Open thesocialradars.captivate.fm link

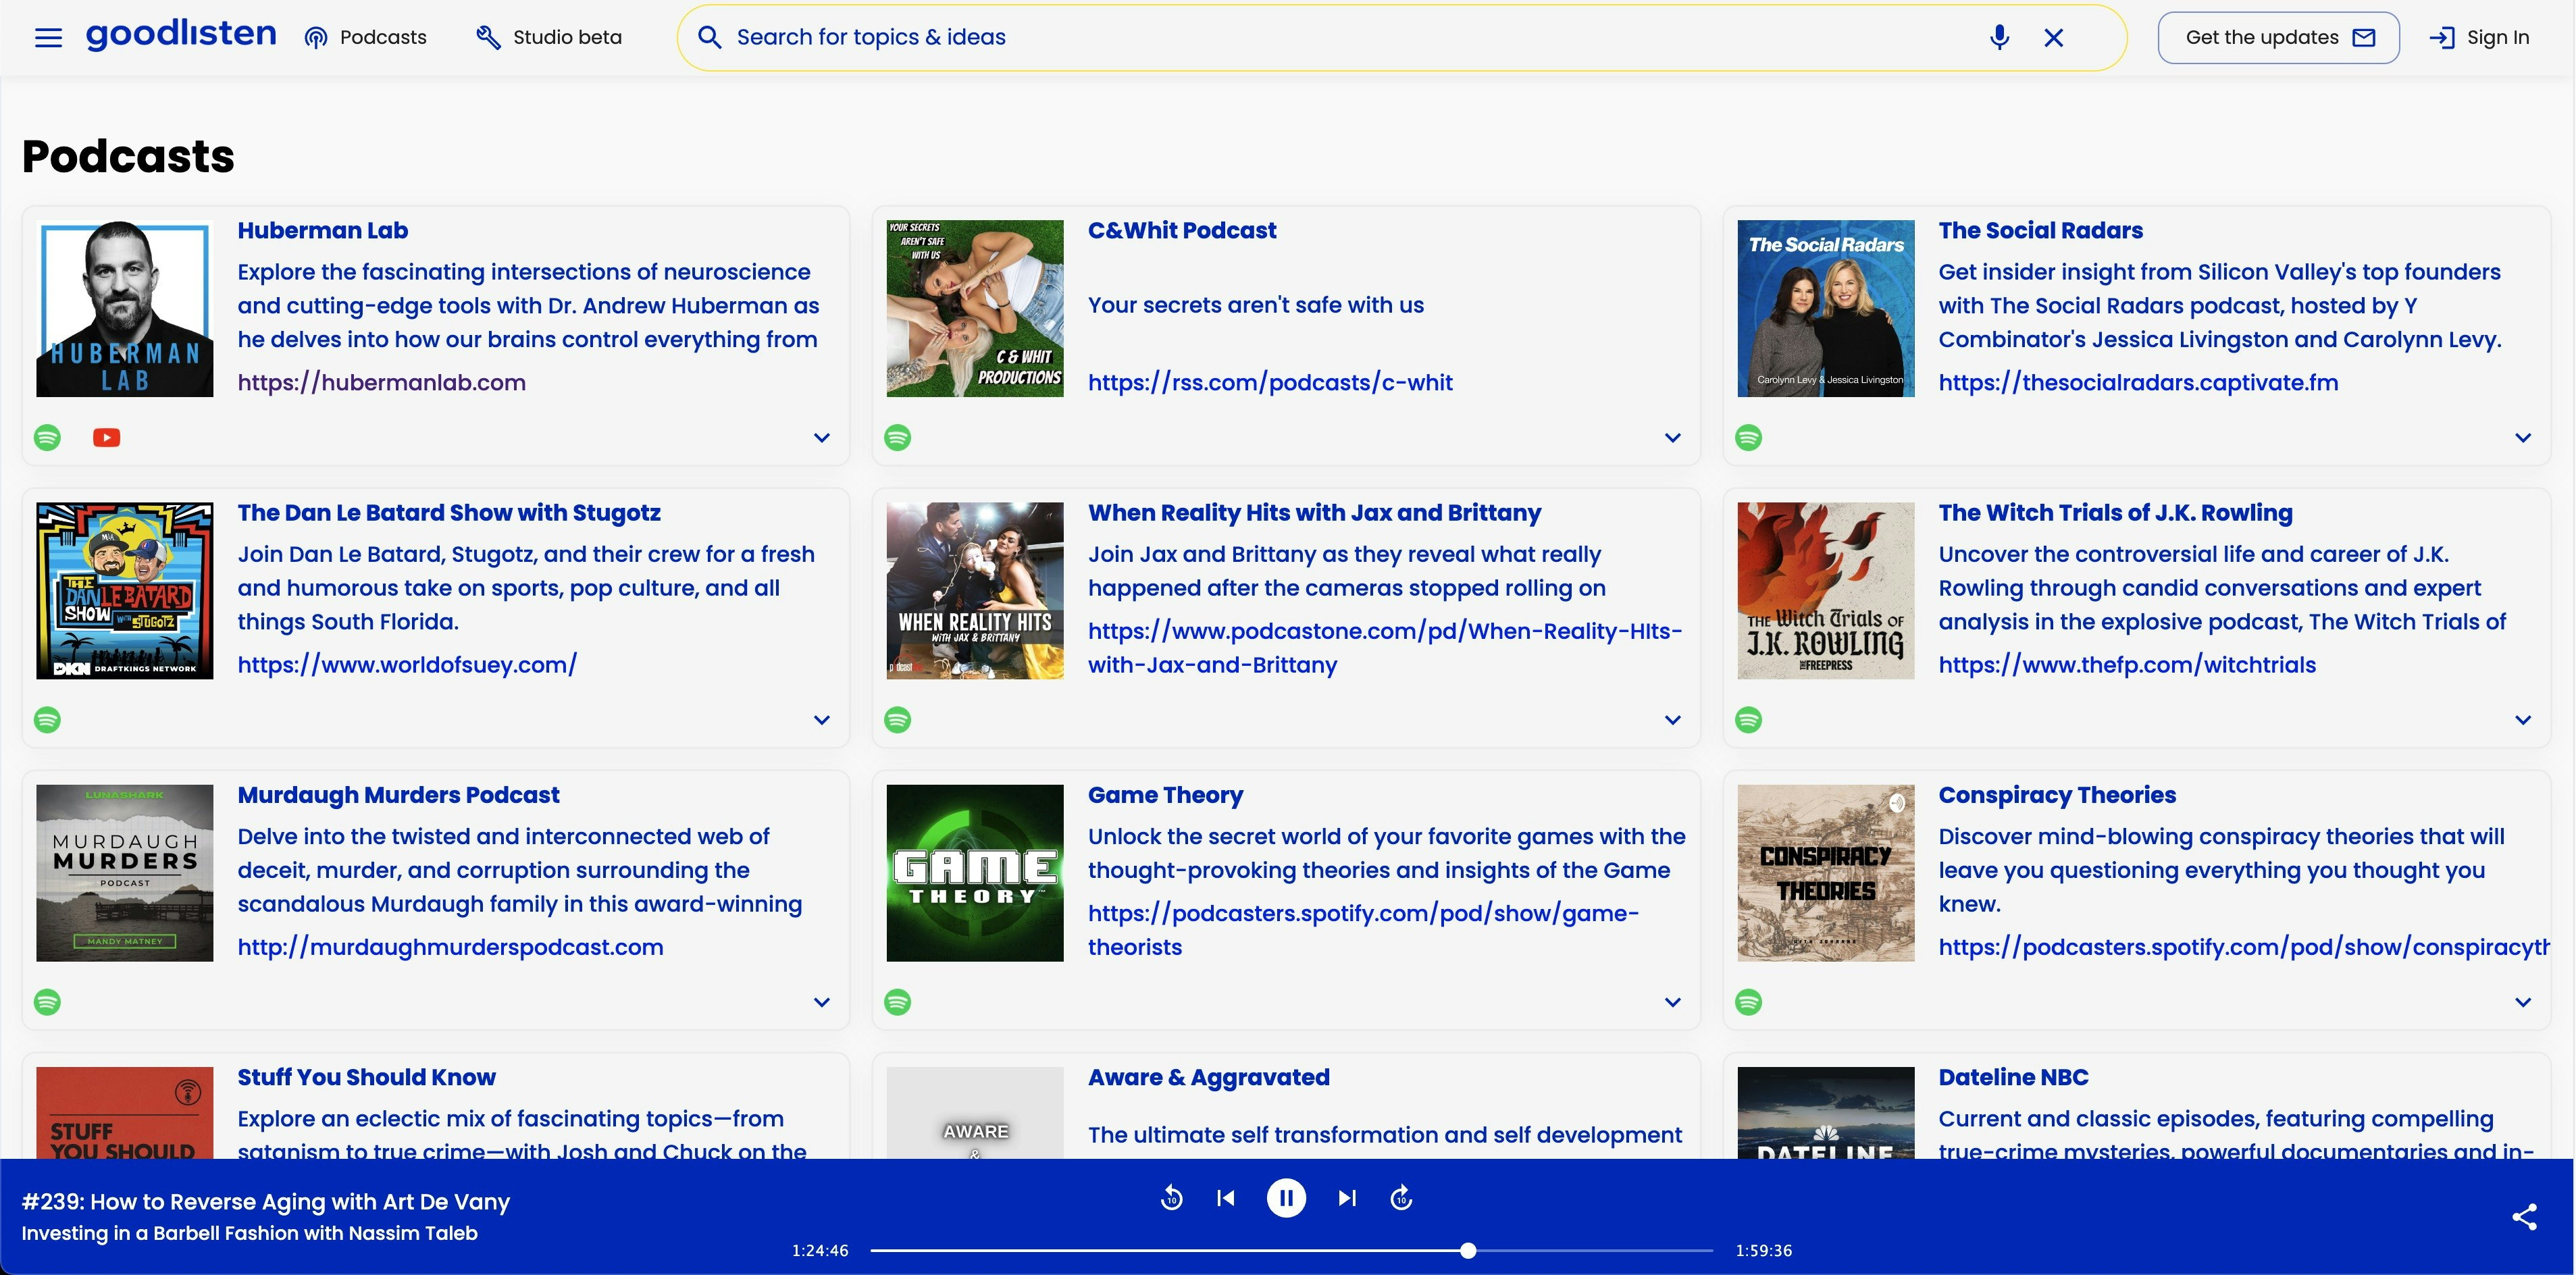click(x=2138, y=382)
